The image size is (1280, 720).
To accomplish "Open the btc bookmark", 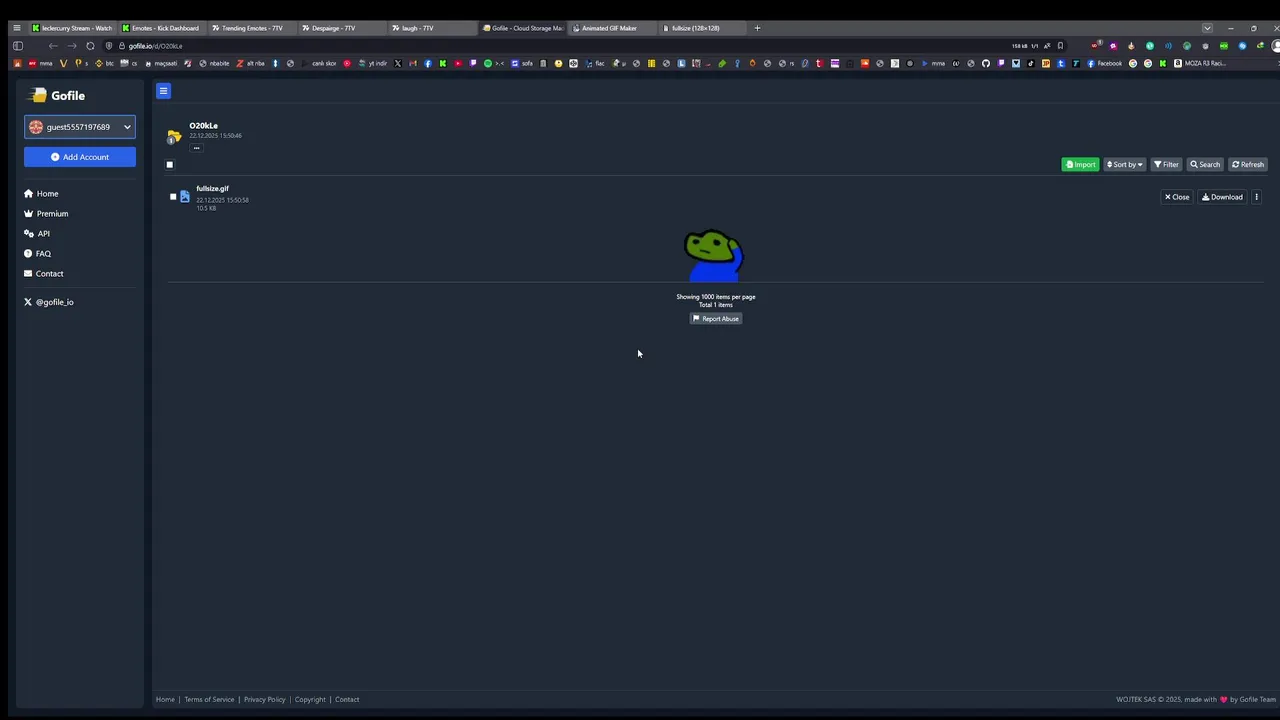I will (103, 63).
